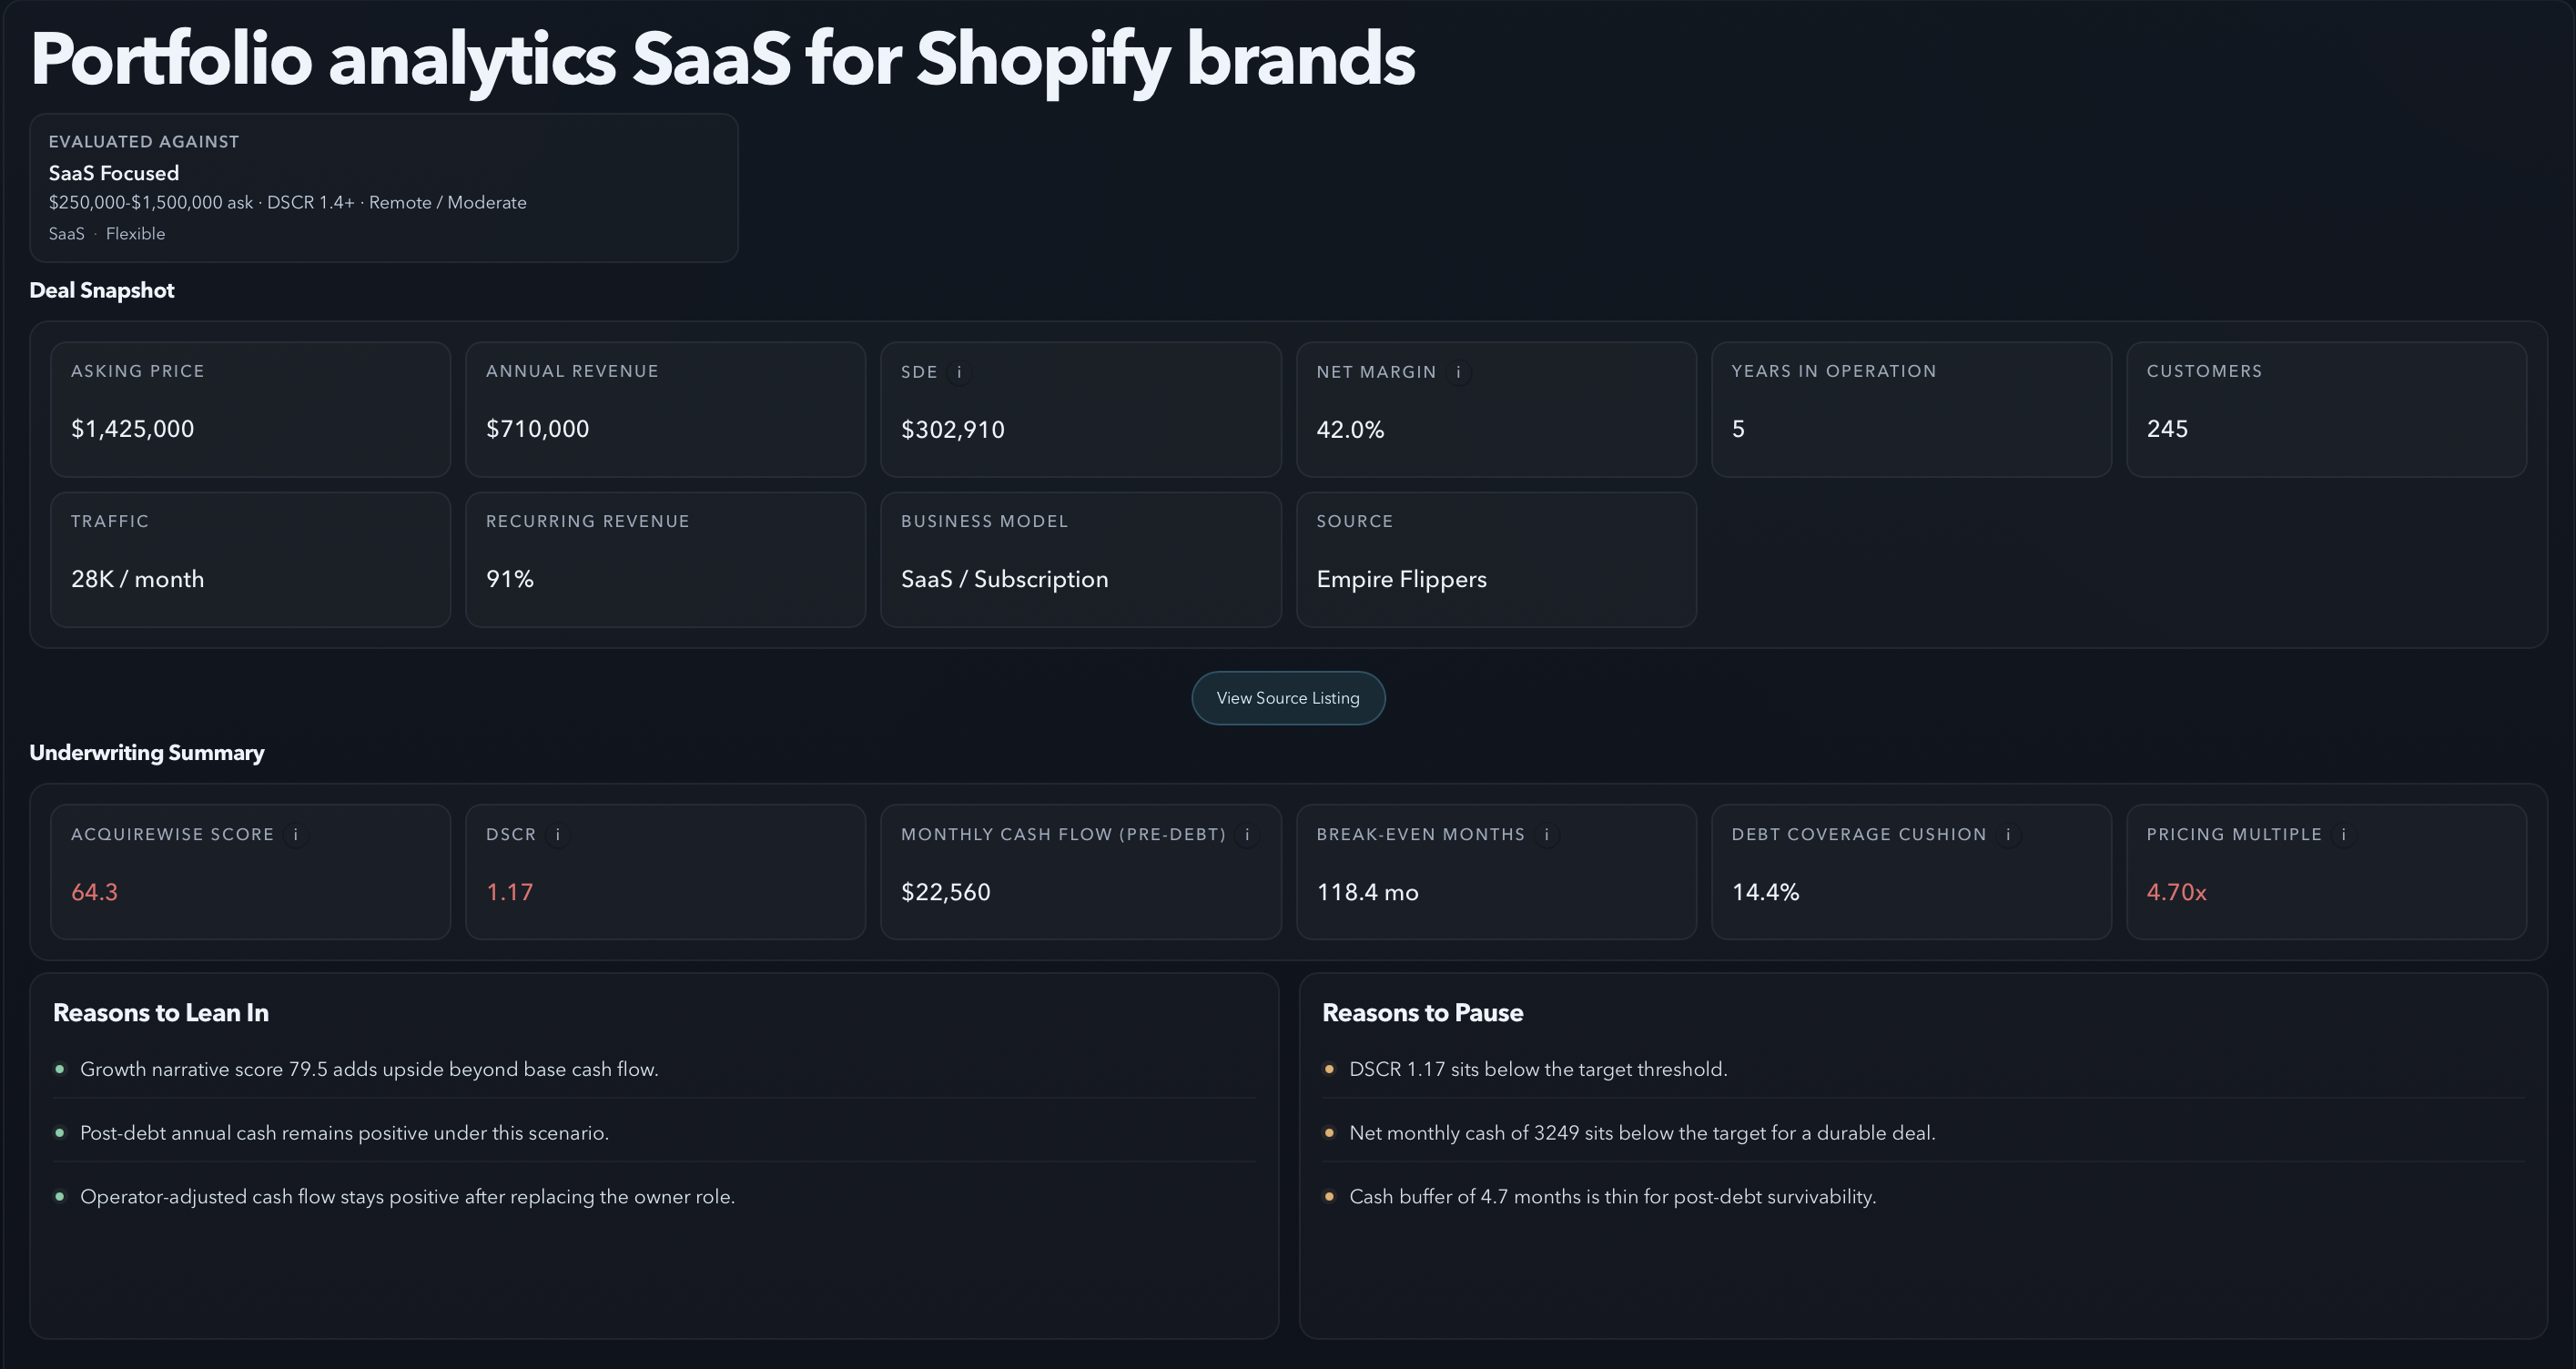Click the Acquirewise Score value 64.3
The width and height of the screenshot is (2576, 1369).
click(94, 892)
